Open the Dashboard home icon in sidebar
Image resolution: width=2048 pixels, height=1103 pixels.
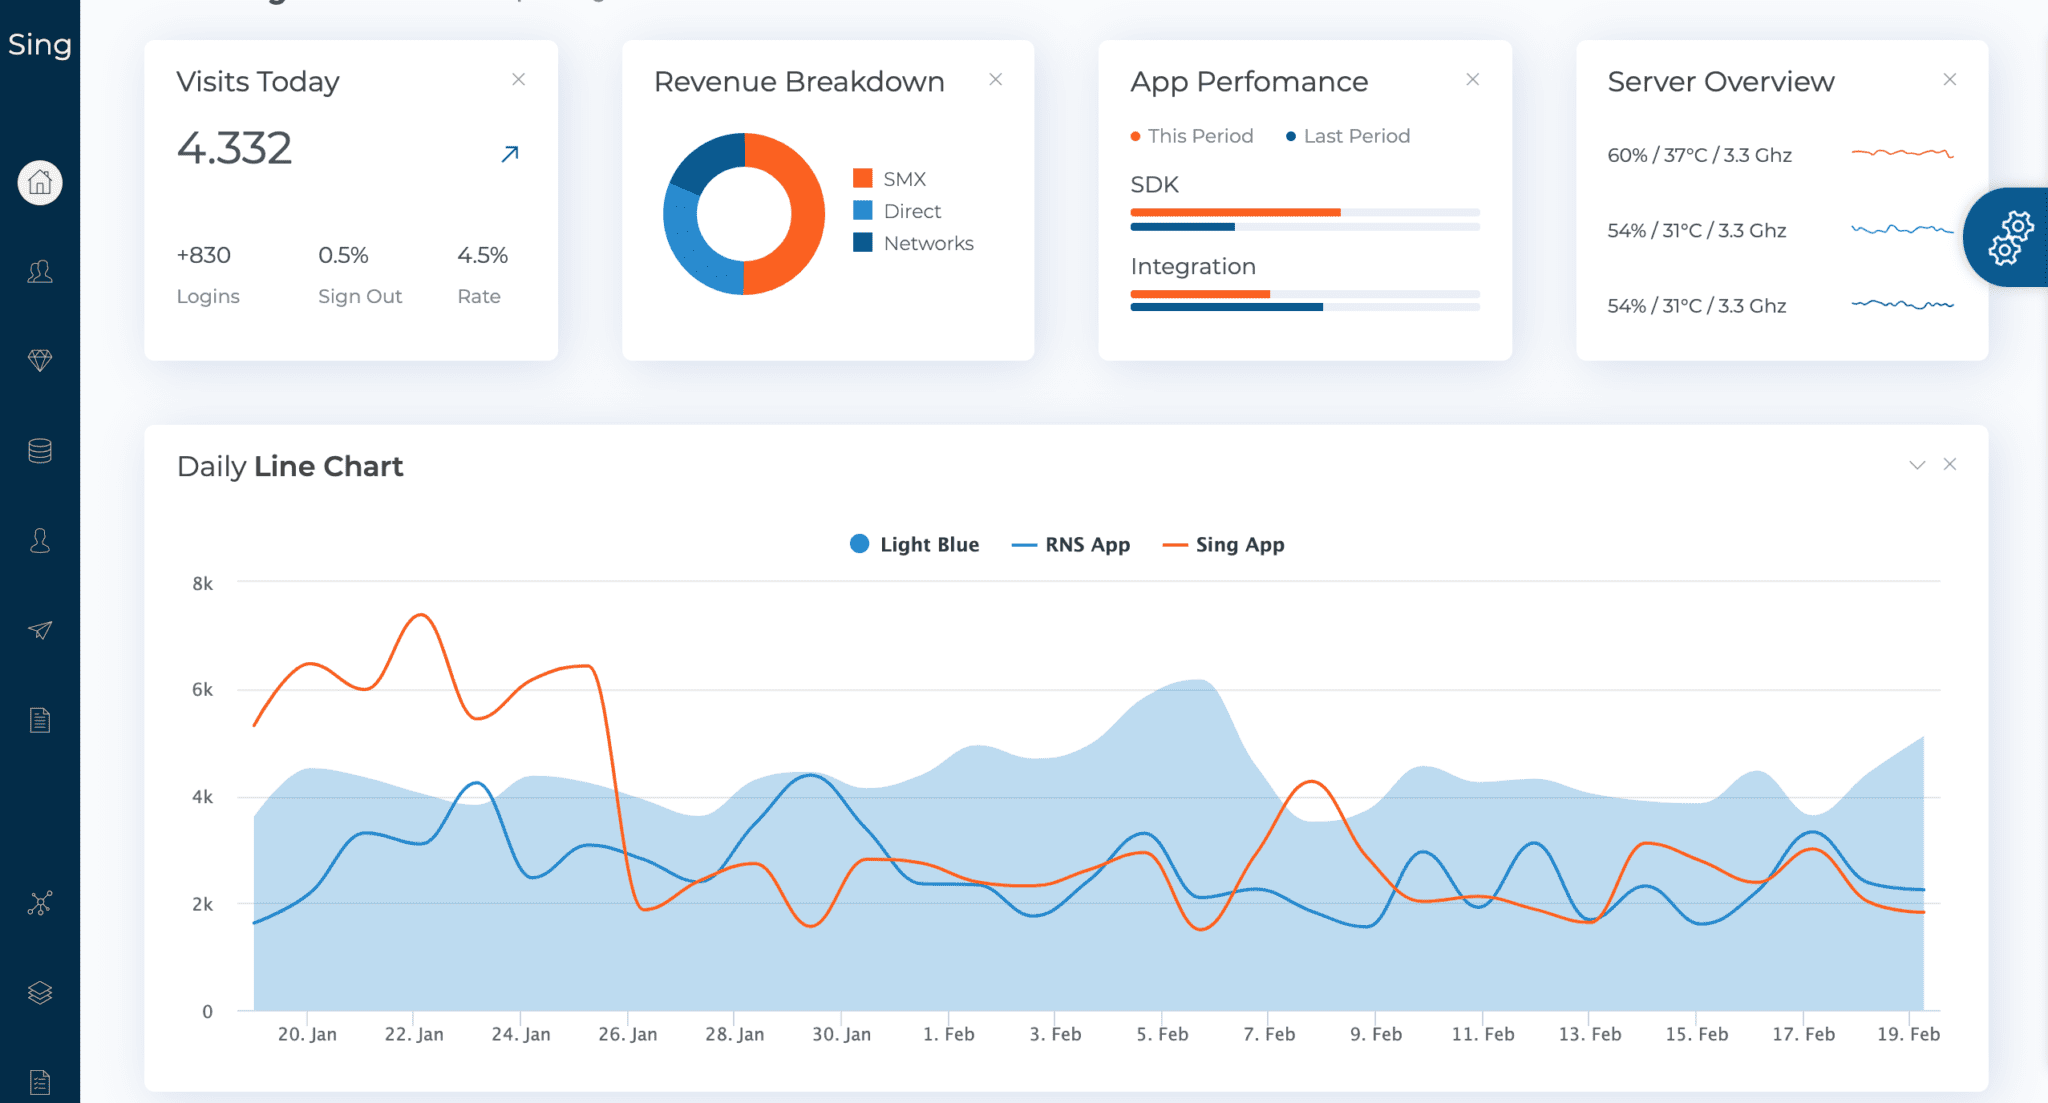(x=40, y=183)
